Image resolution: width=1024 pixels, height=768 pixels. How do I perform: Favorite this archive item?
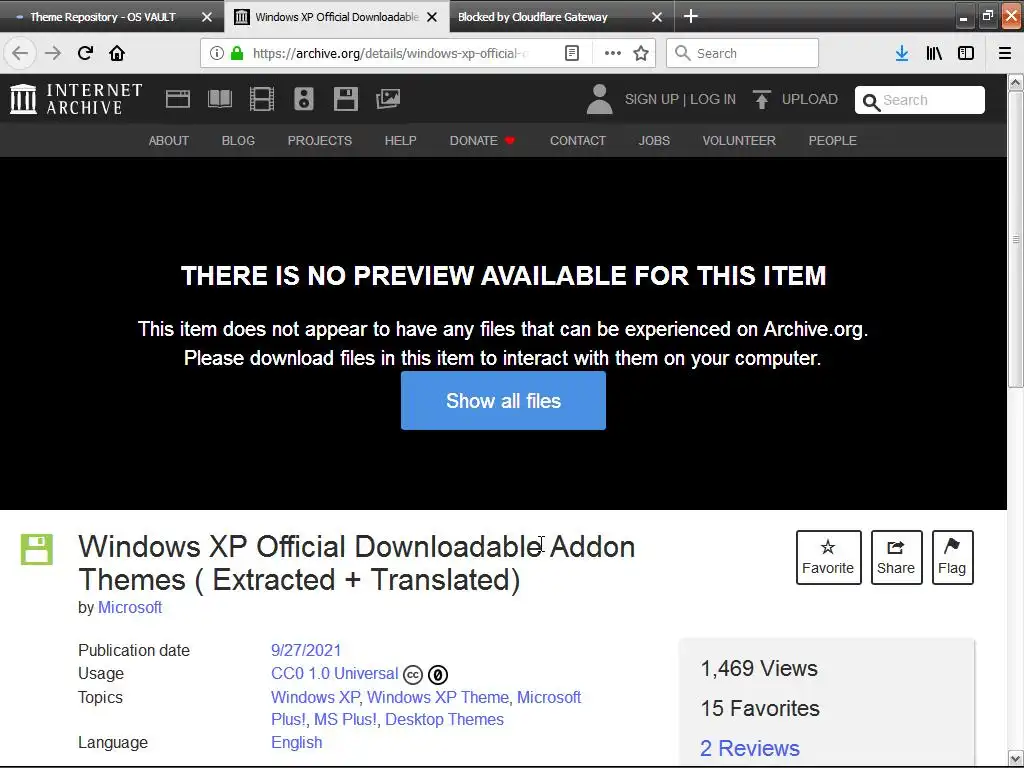click(x=828, y=557)
